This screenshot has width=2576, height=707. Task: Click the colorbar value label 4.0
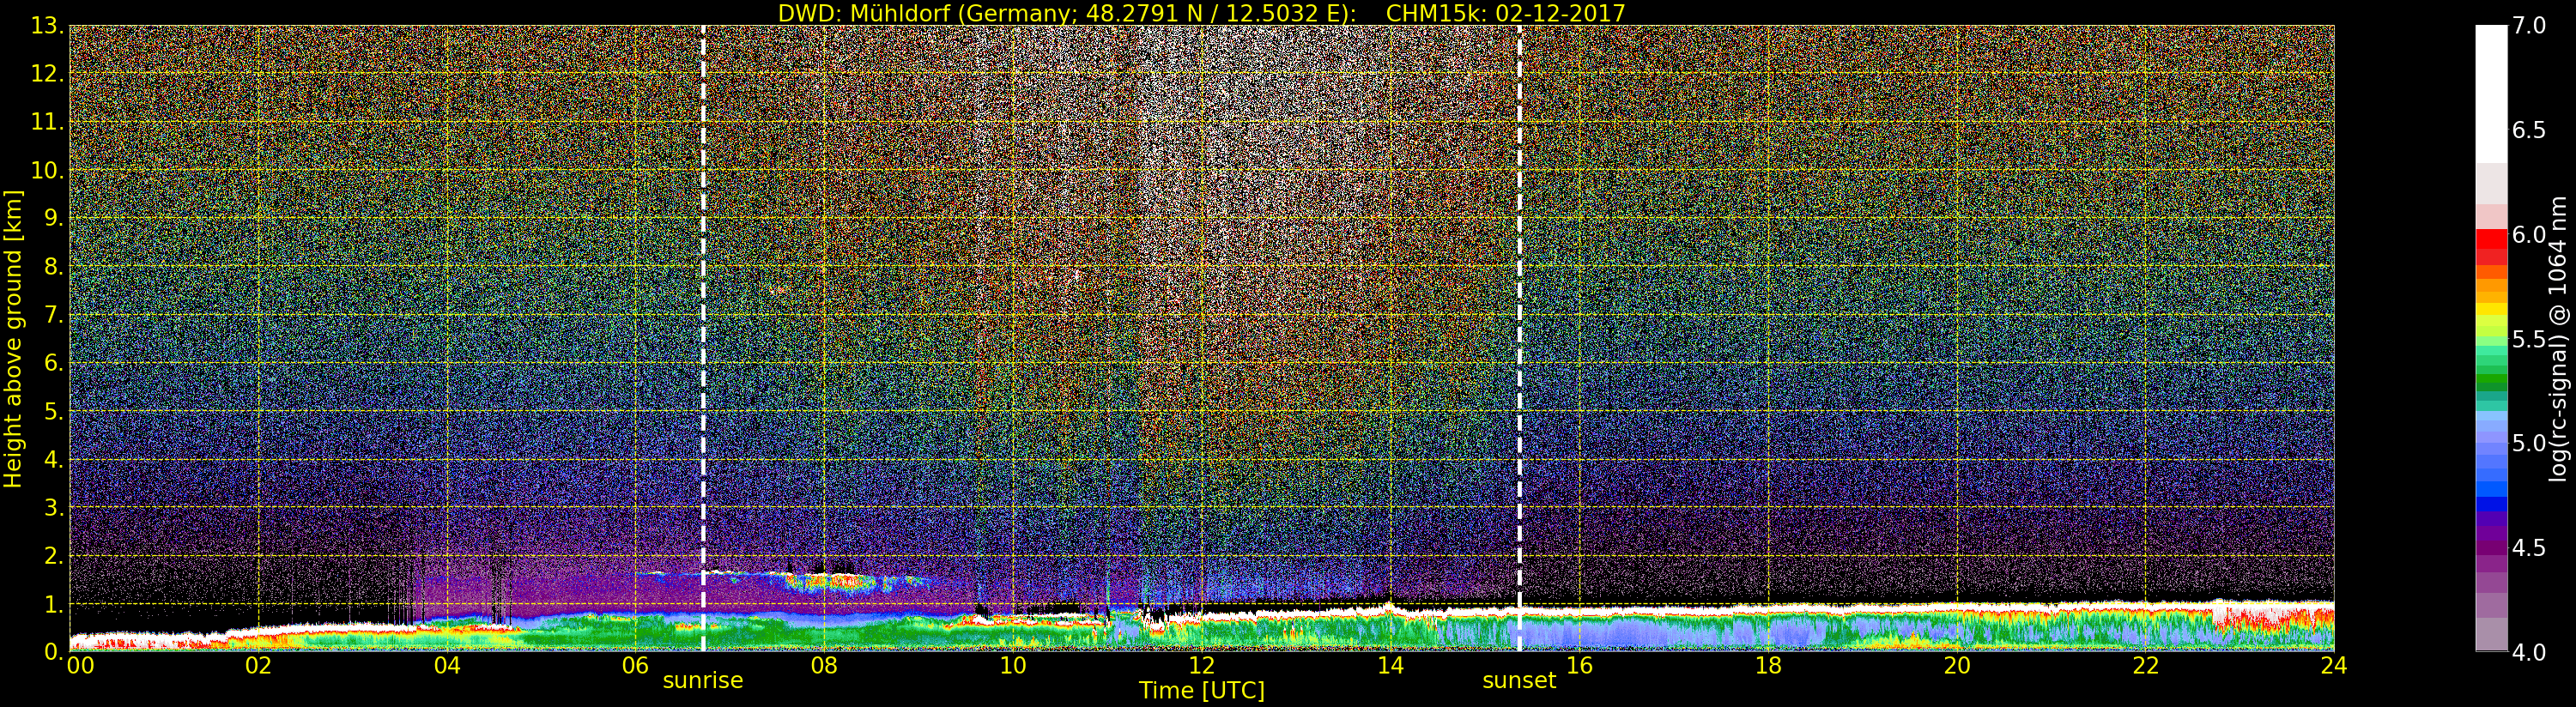click(2529, 652)
